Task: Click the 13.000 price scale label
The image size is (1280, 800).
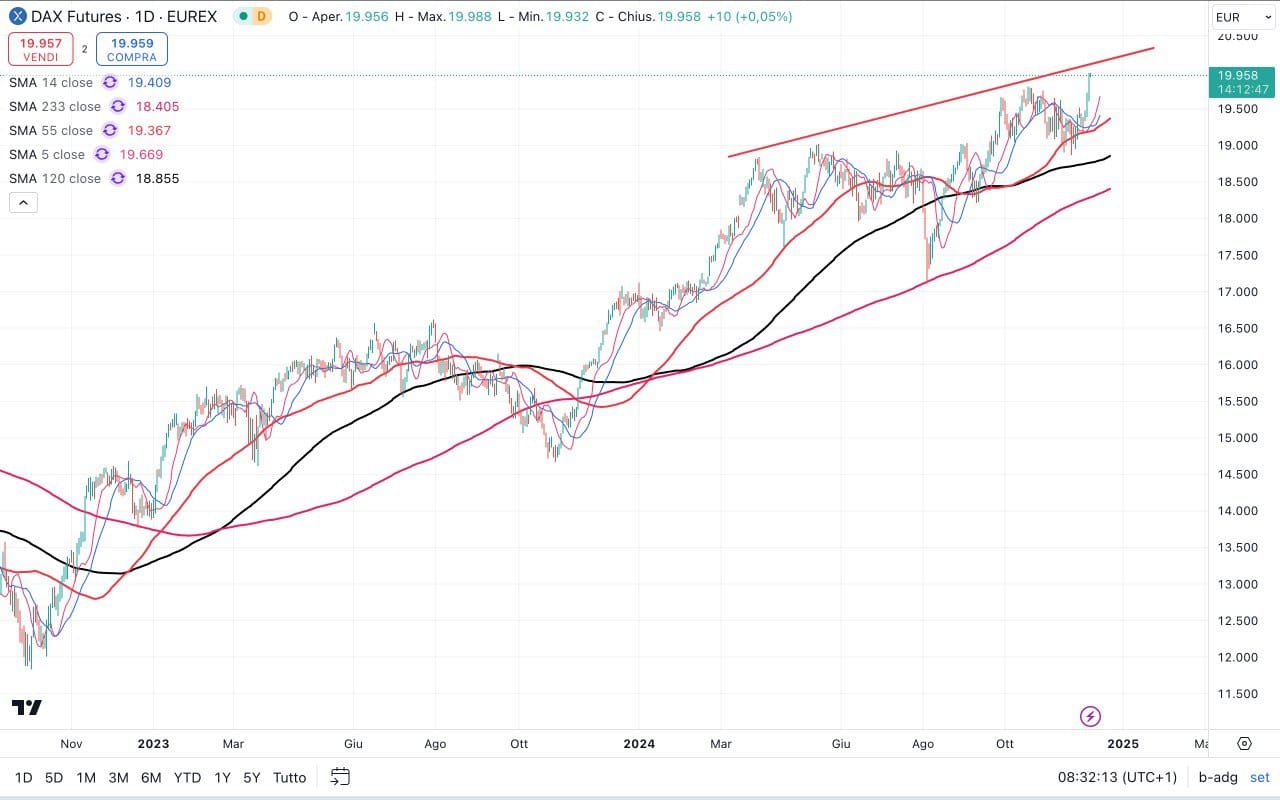Action: [1237, 584]
